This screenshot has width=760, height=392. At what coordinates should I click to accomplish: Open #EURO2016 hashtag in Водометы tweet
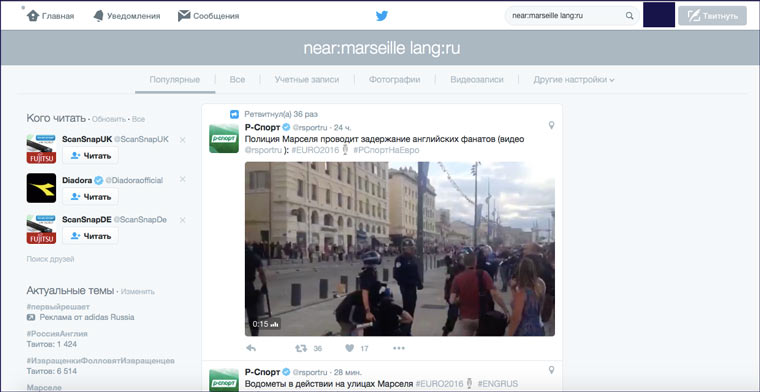[440, 384]
